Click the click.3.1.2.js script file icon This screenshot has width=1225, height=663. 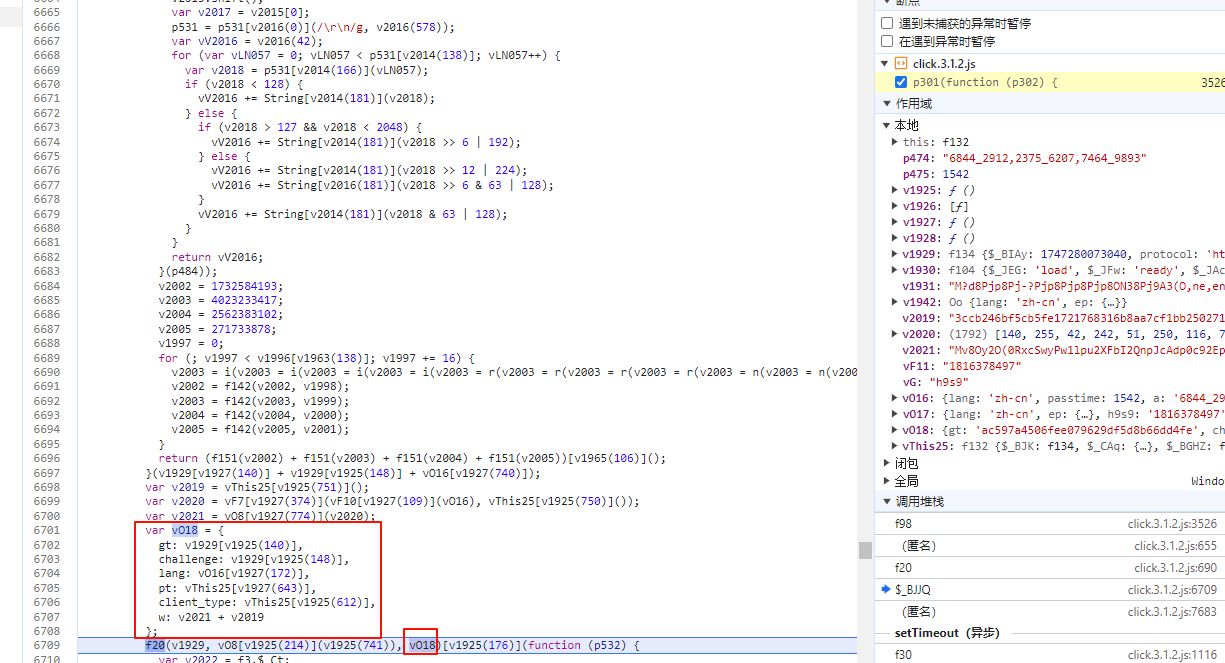tap(901, 64)
